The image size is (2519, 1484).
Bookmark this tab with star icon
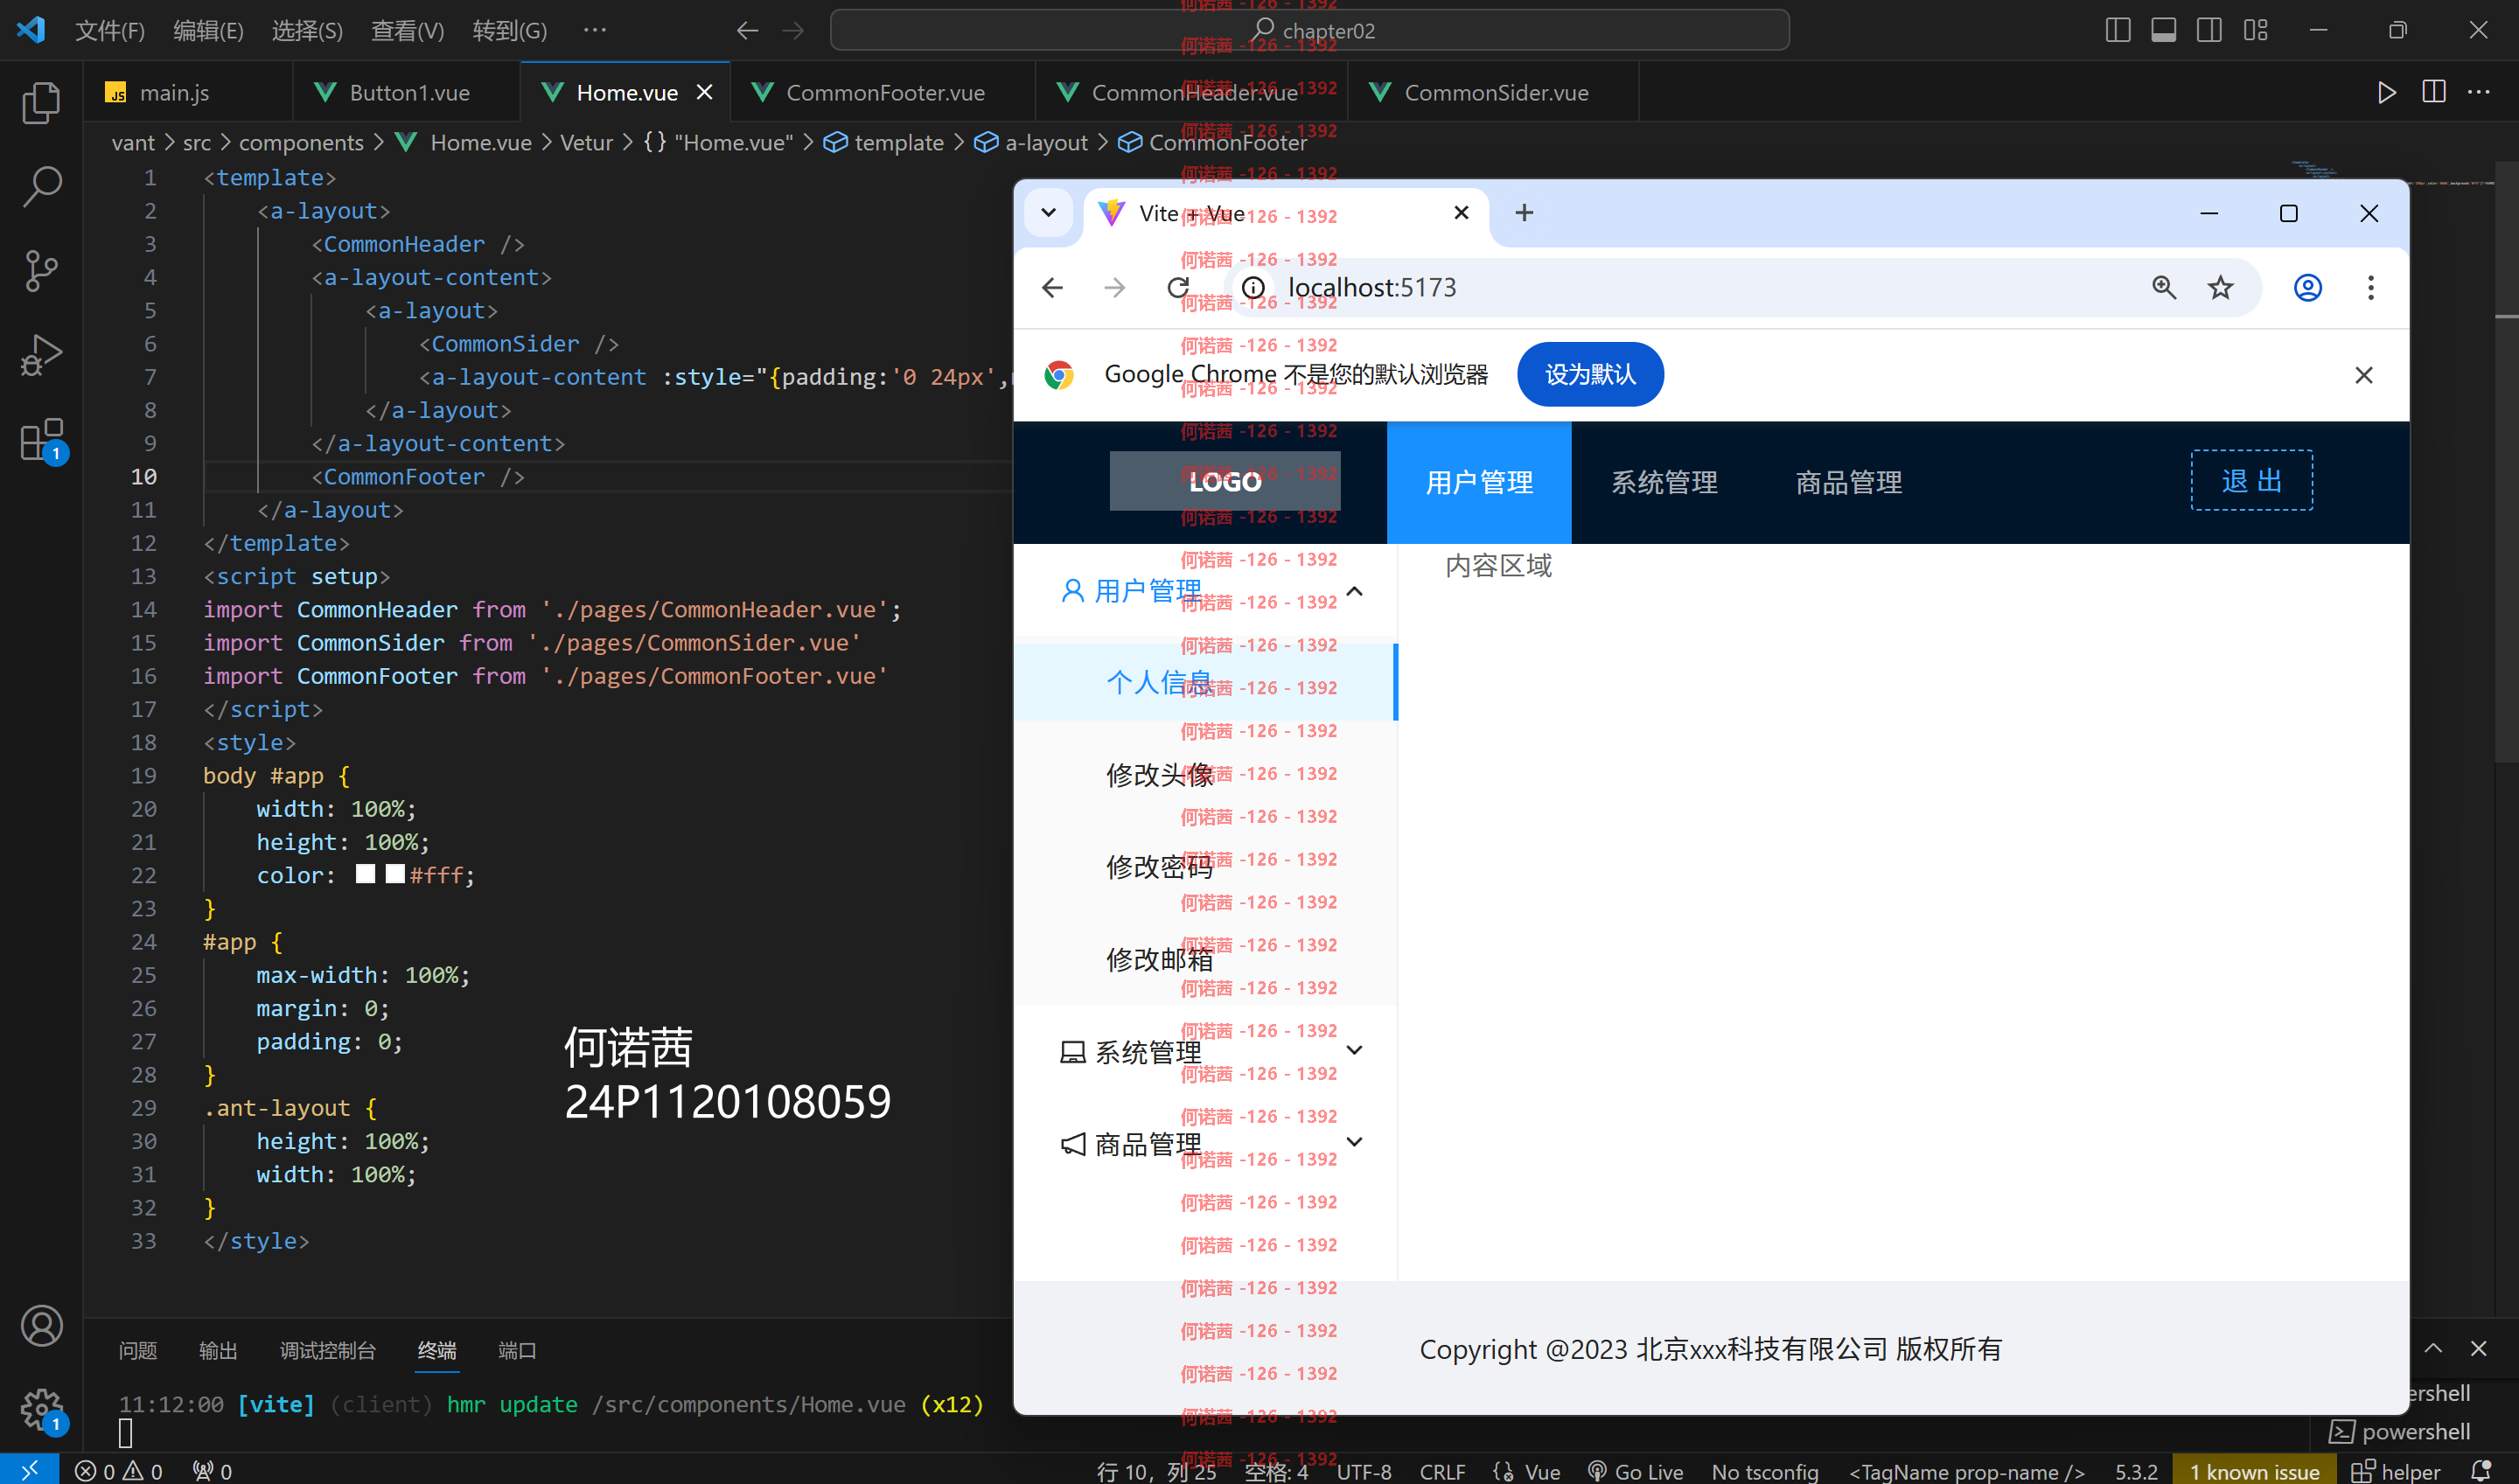[x=2220, y=288]
